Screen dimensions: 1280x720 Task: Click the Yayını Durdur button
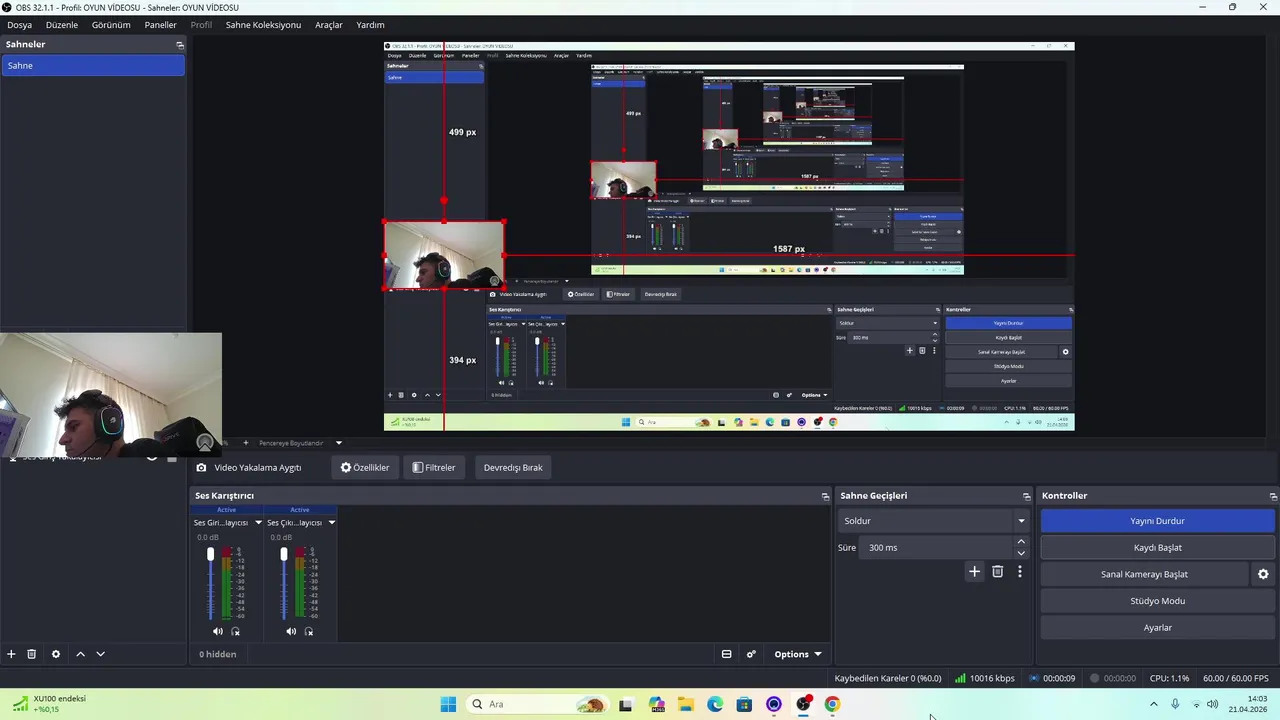click(x=1157, y=521)
